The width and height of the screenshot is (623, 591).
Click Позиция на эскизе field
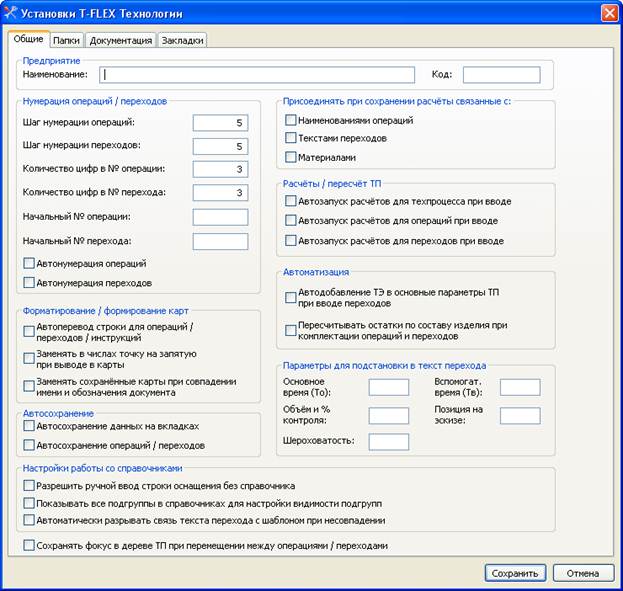[x=520, y=416]
